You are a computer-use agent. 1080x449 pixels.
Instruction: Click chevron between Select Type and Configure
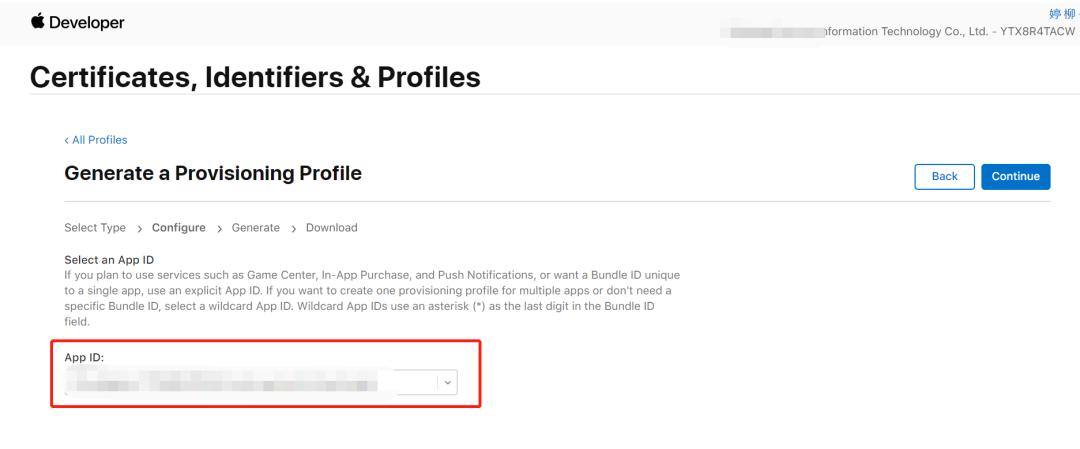coord(139,228)
